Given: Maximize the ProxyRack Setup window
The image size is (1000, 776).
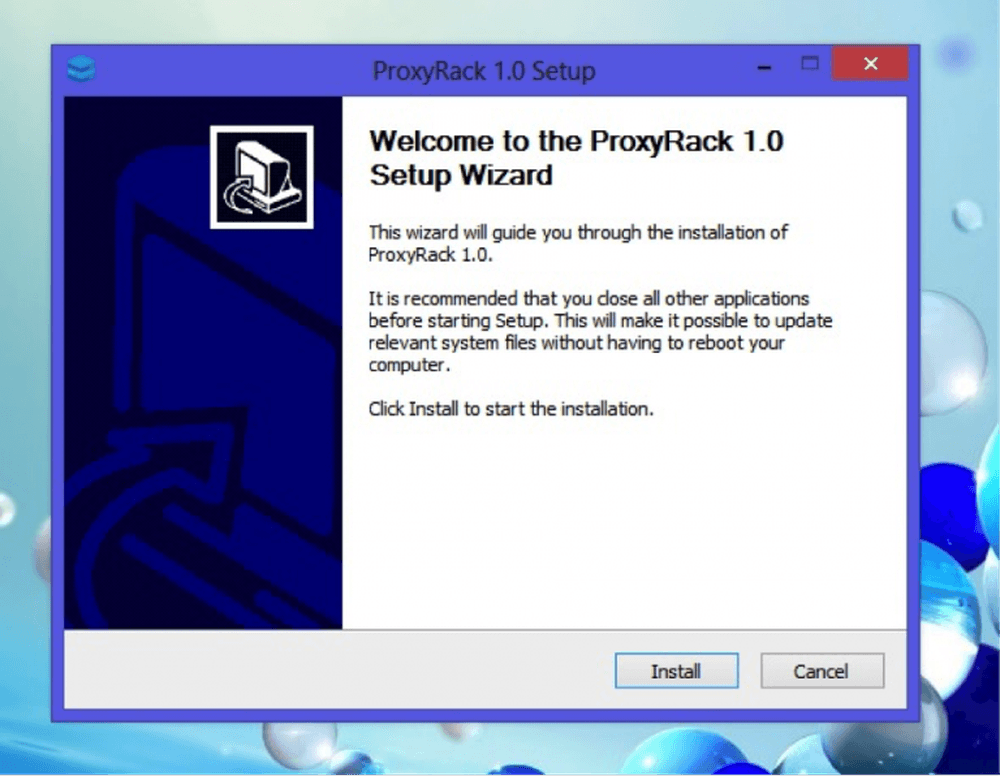Looking at the screenshot, I should click(809, 64).
